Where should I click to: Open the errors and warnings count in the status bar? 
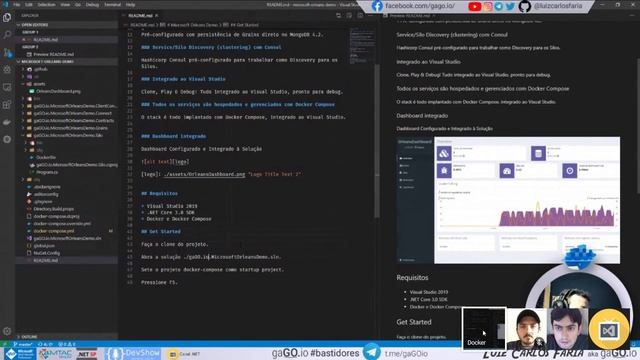coord(67,344)
